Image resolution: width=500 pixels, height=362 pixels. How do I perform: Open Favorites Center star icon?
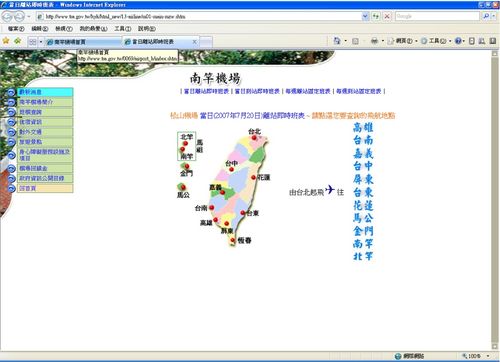pyautogui.click(x=6, y=41)
